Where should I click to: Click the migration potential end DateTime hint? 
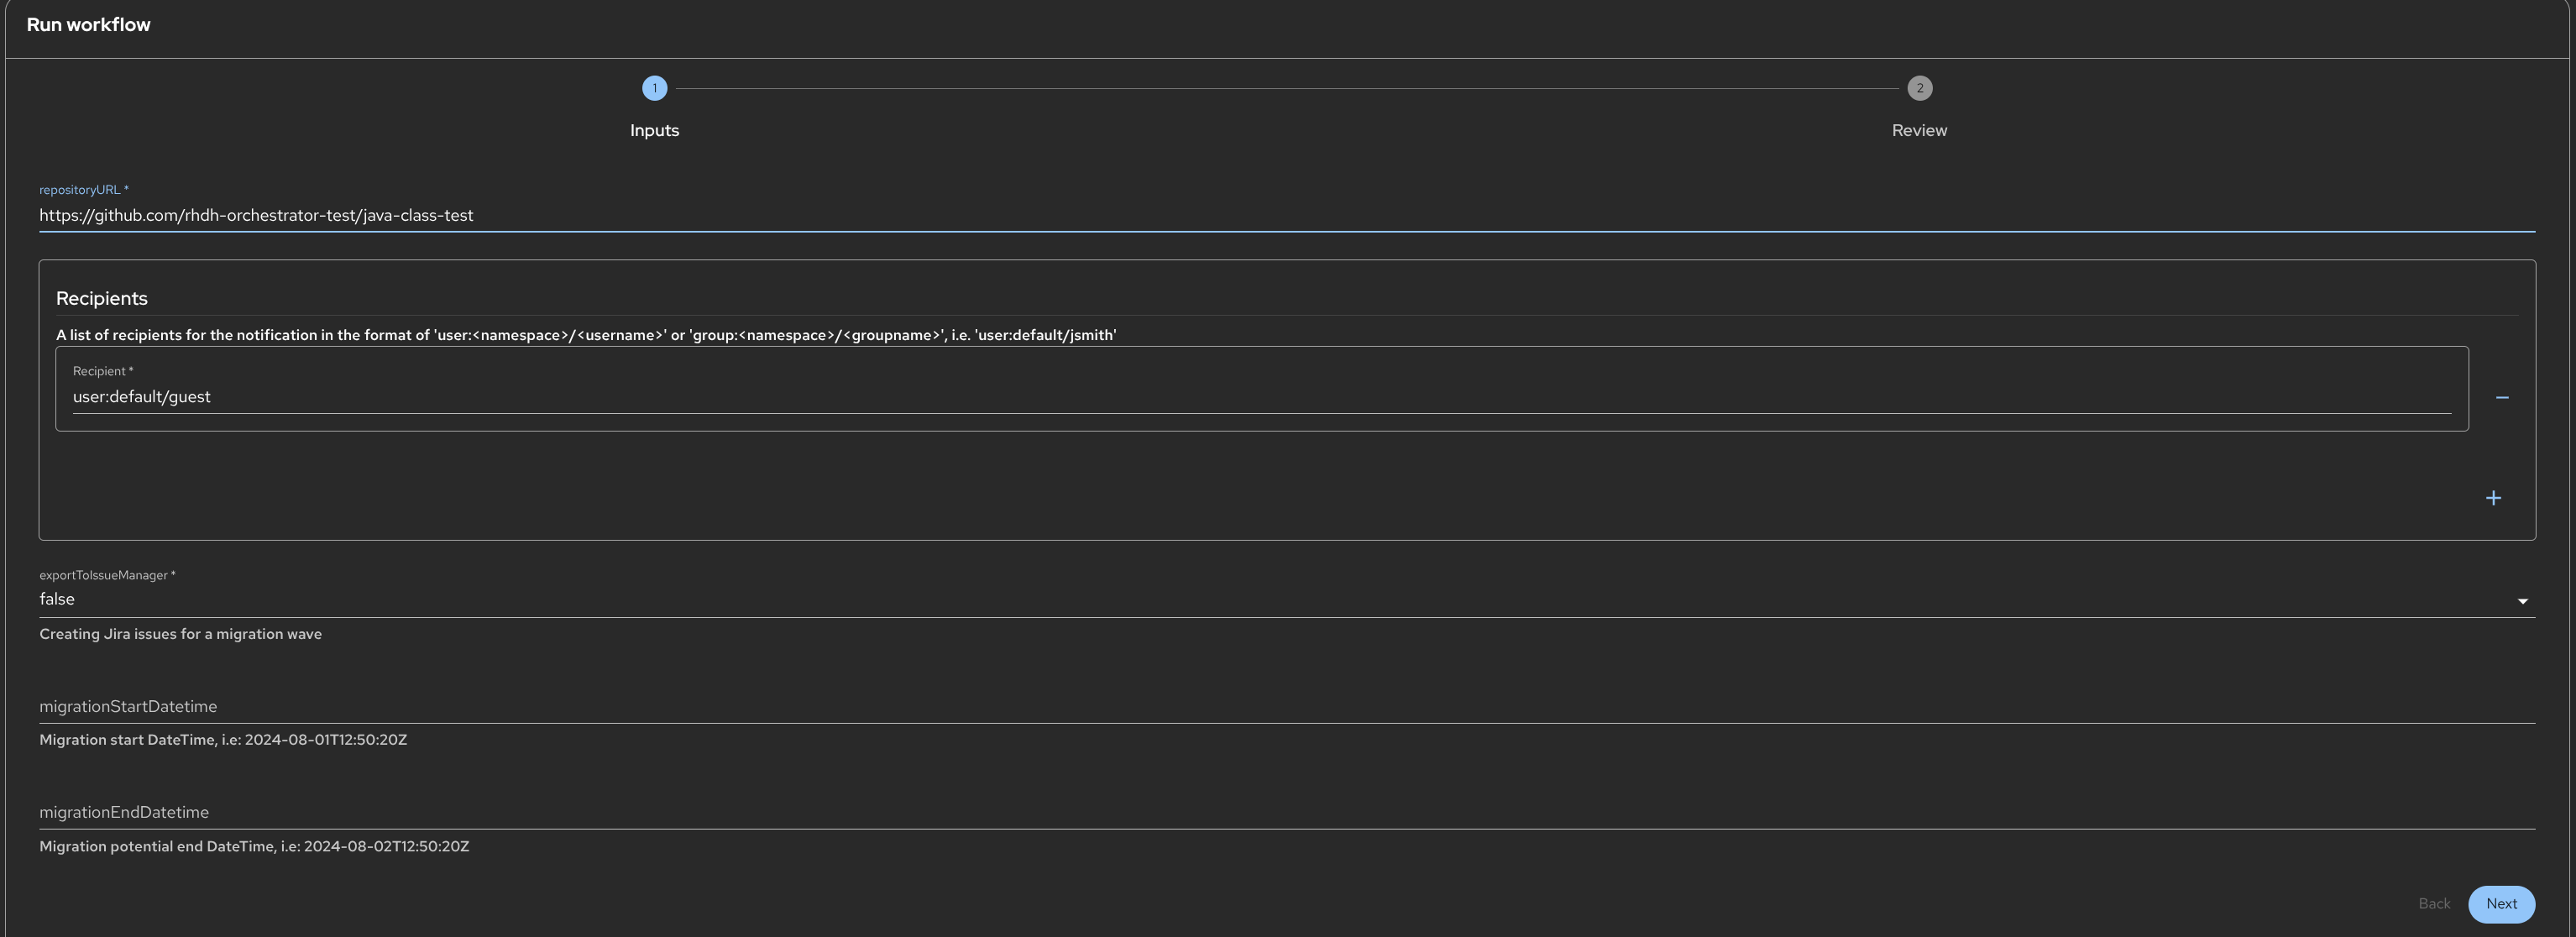click(x=254, y=847)
